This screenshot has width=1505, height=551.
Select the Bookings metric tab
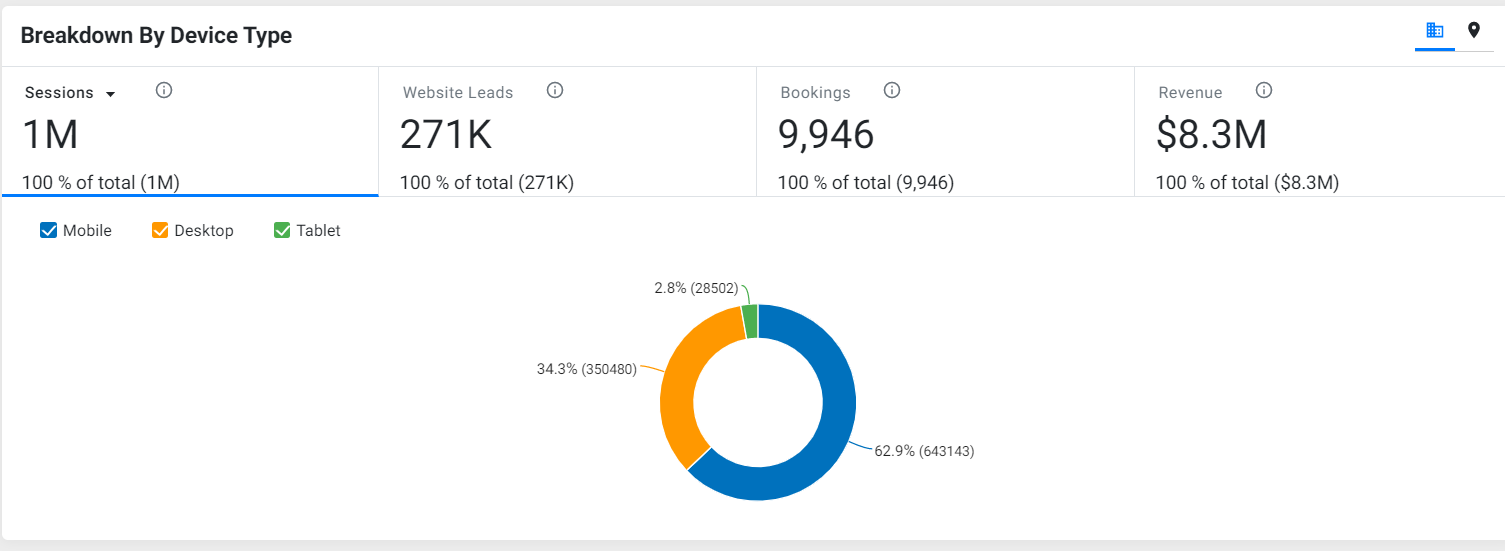coord(946,132)
